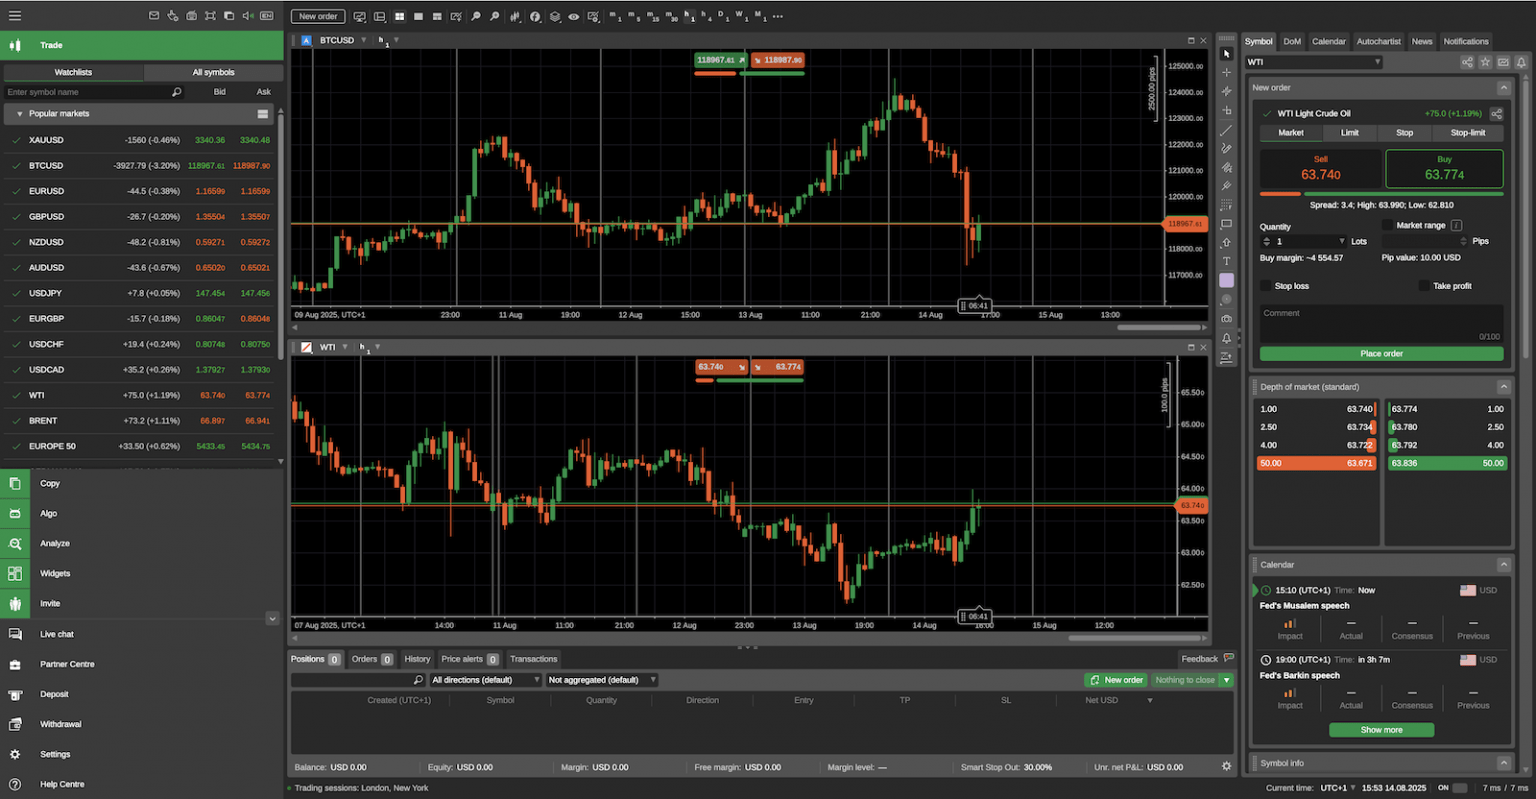Open the indicators (f) icon menu

coord(535,16)
